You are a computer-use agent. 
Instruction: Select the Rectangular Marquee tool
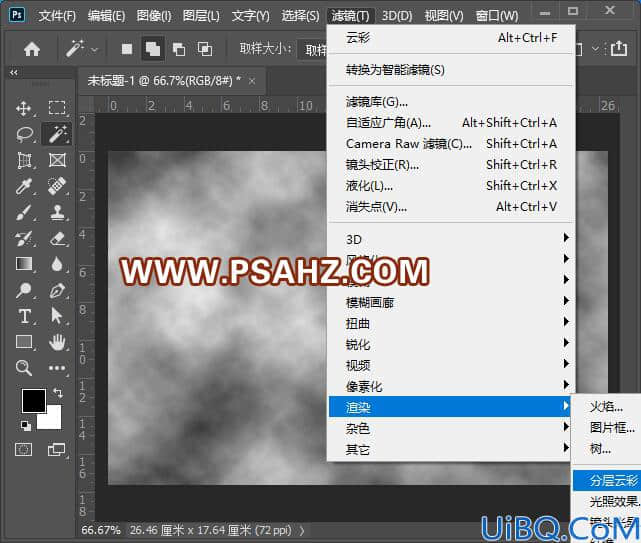(x=57, y=108)
